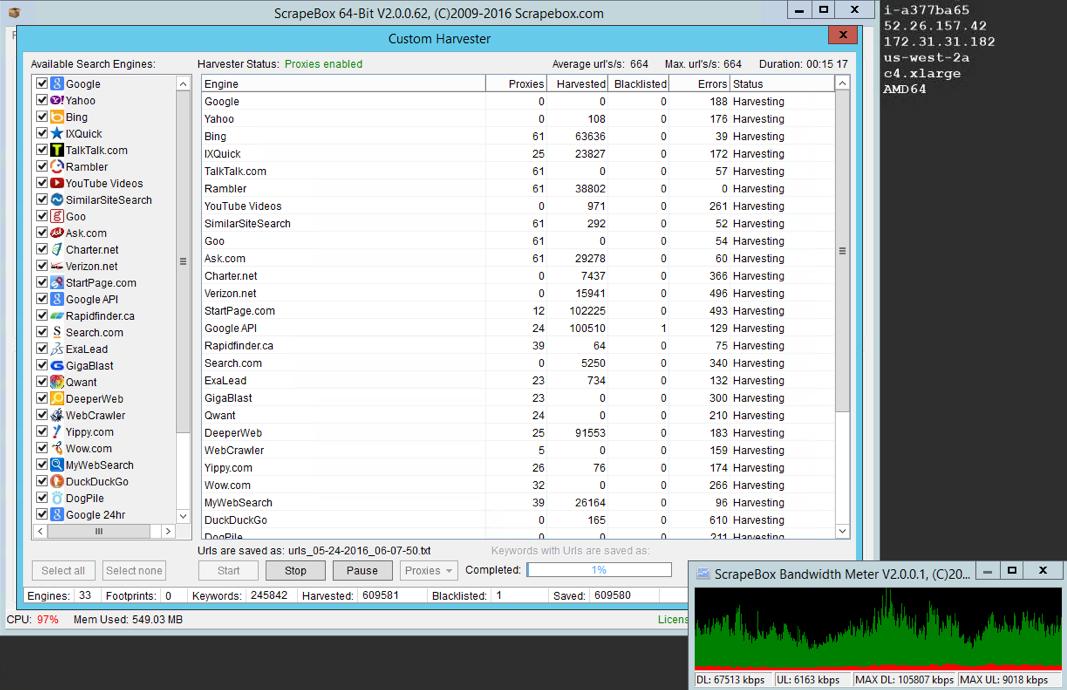Sort table by Status column header
Screen dimensions: 1067x690
pyautogui.click(x=782, y=84)
